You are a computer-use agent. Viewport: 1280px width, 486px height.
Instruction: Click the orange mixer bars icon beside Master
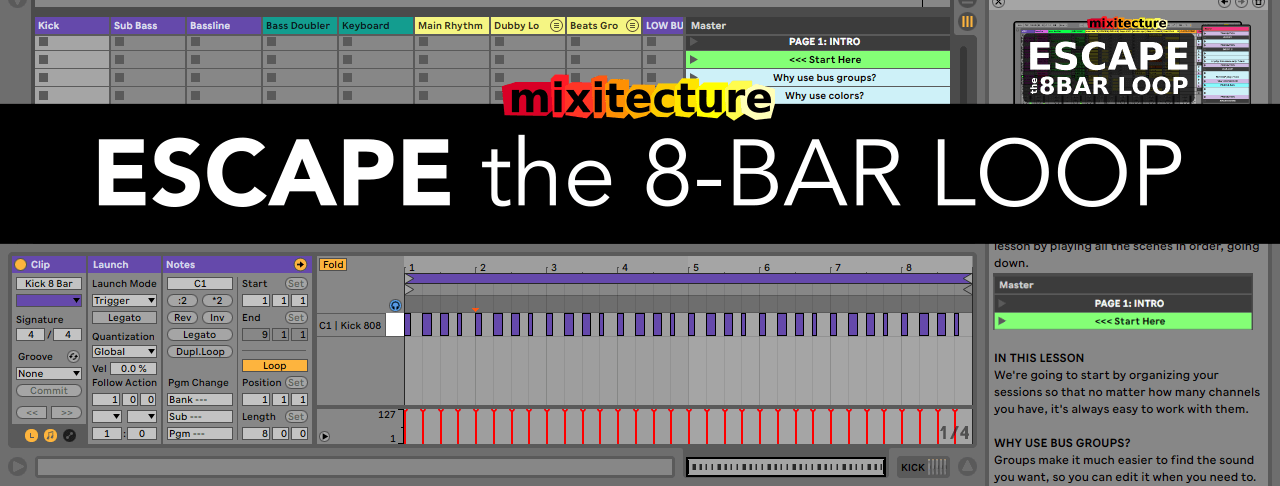pyautogui.click(x=967, y=21)
